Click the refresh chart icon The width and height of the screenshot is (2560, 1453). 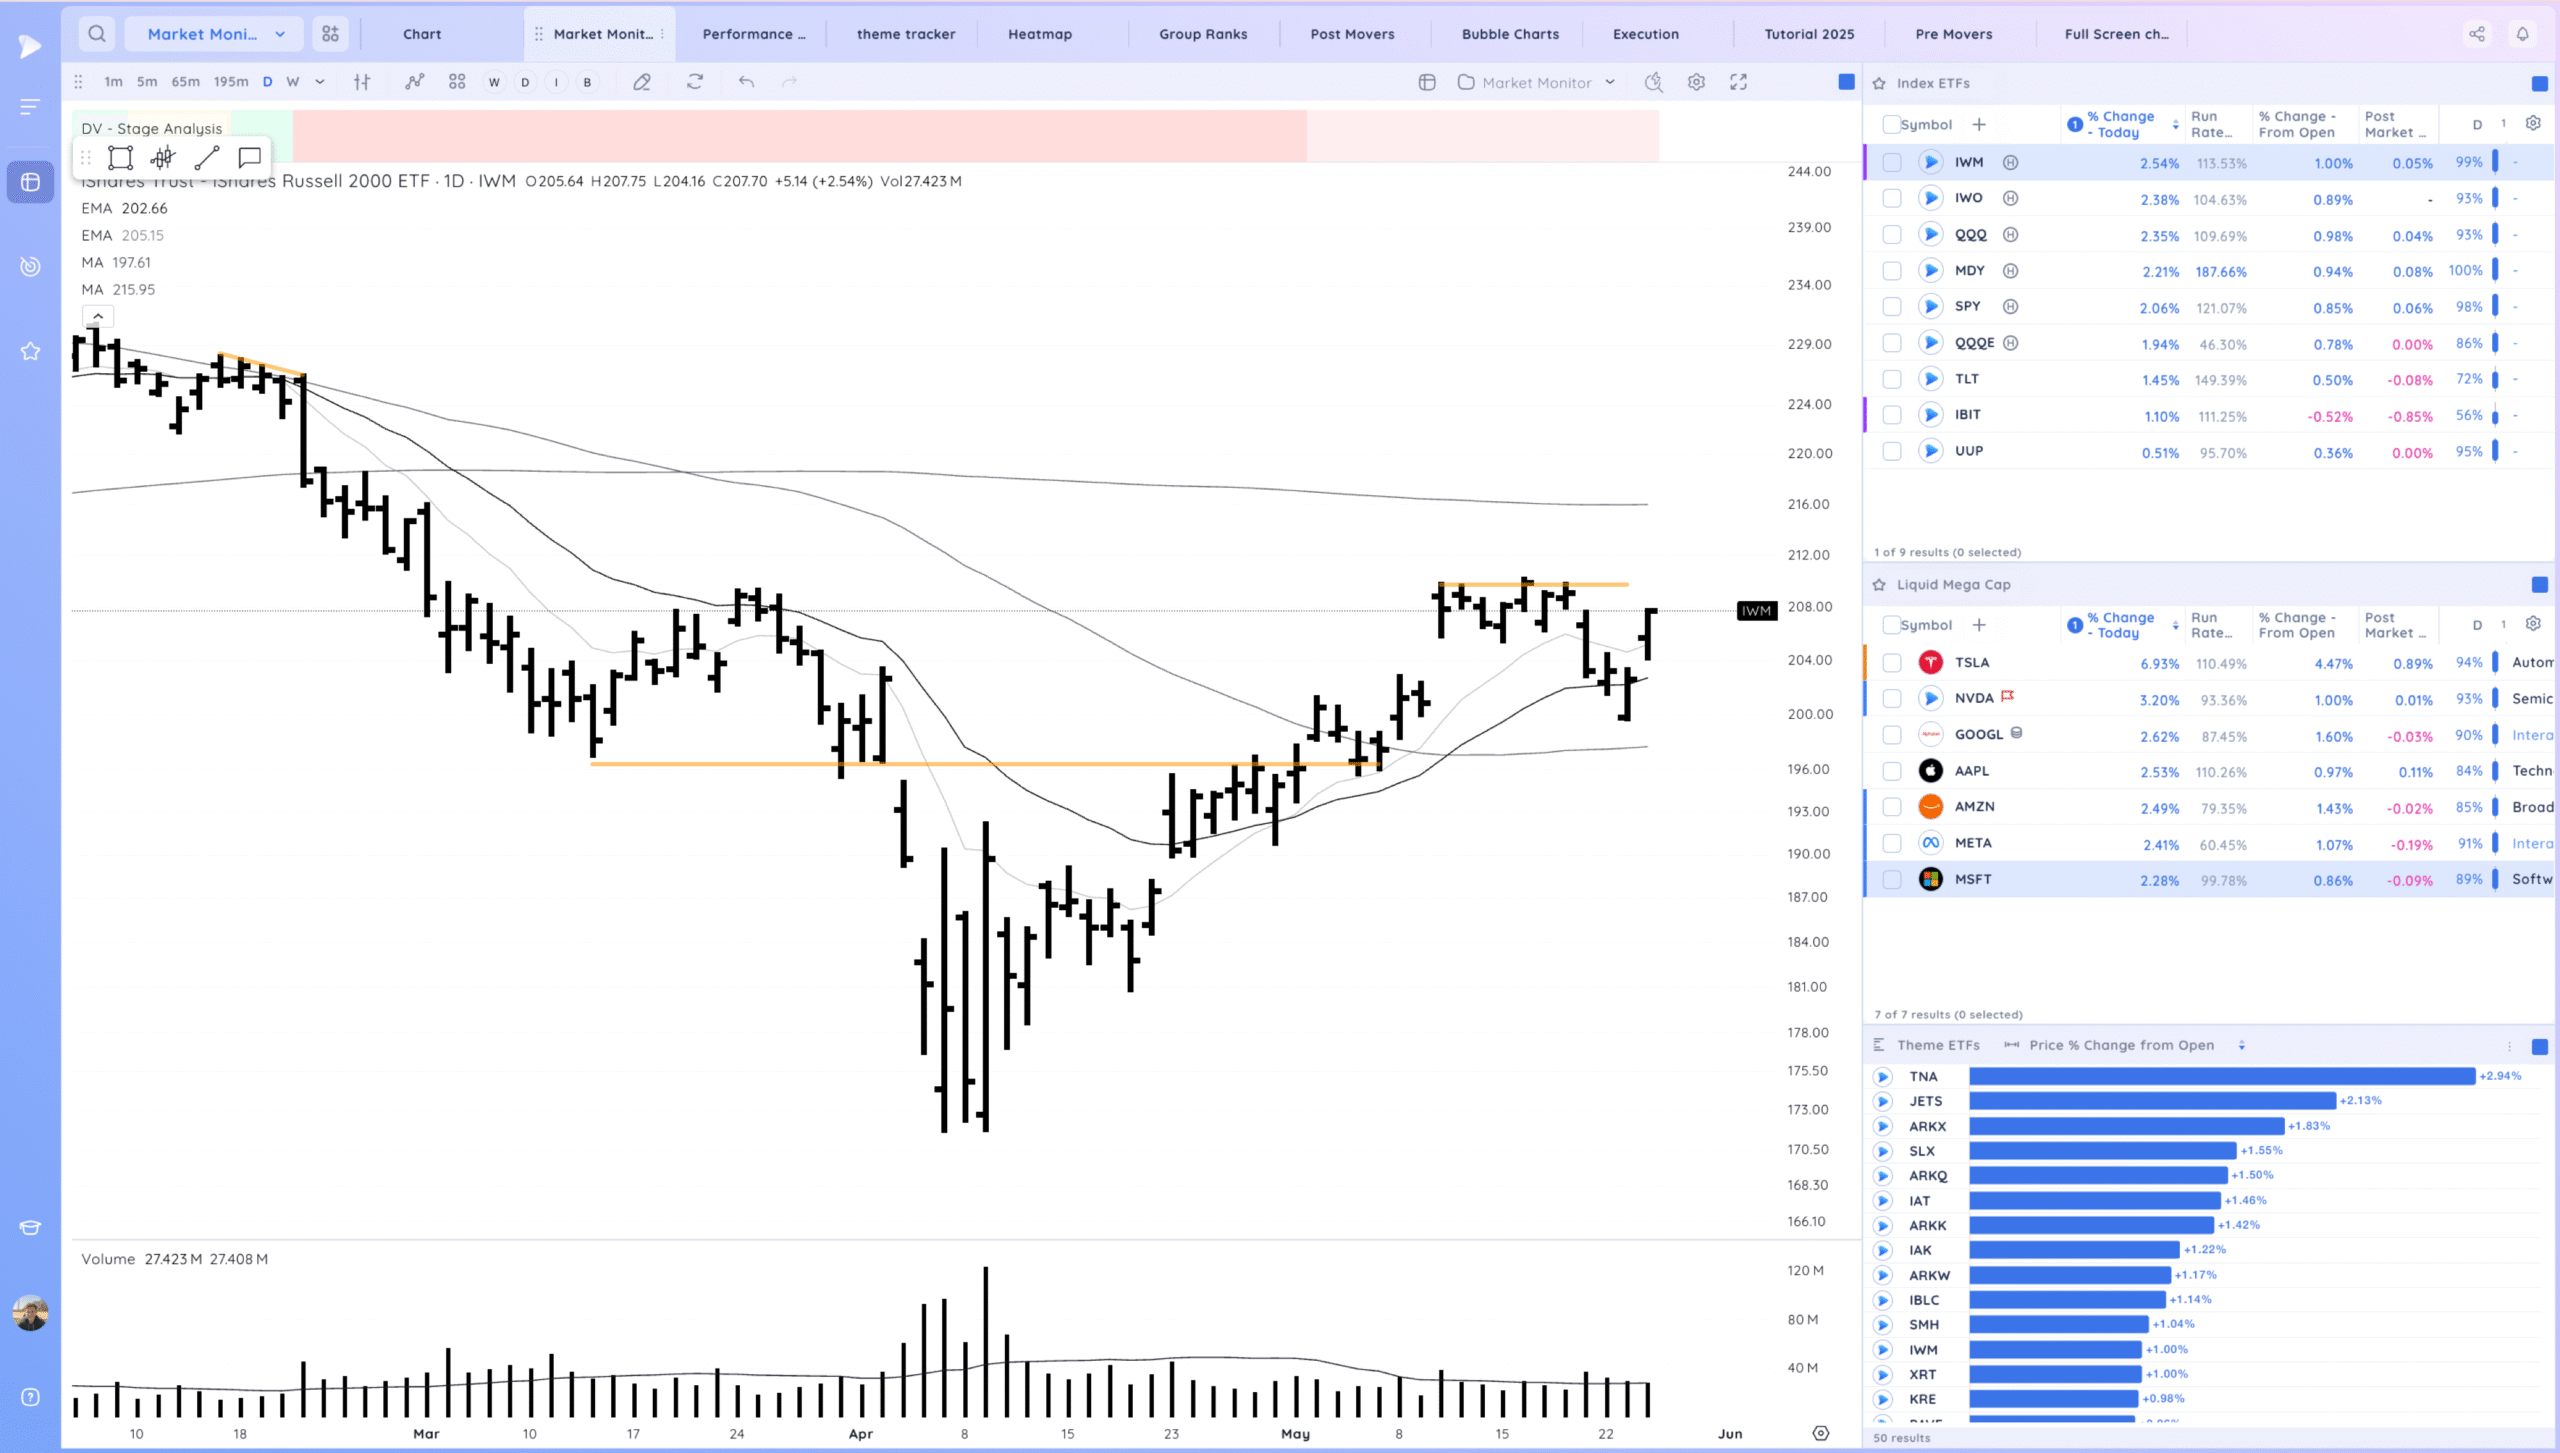tap(695, 82)
